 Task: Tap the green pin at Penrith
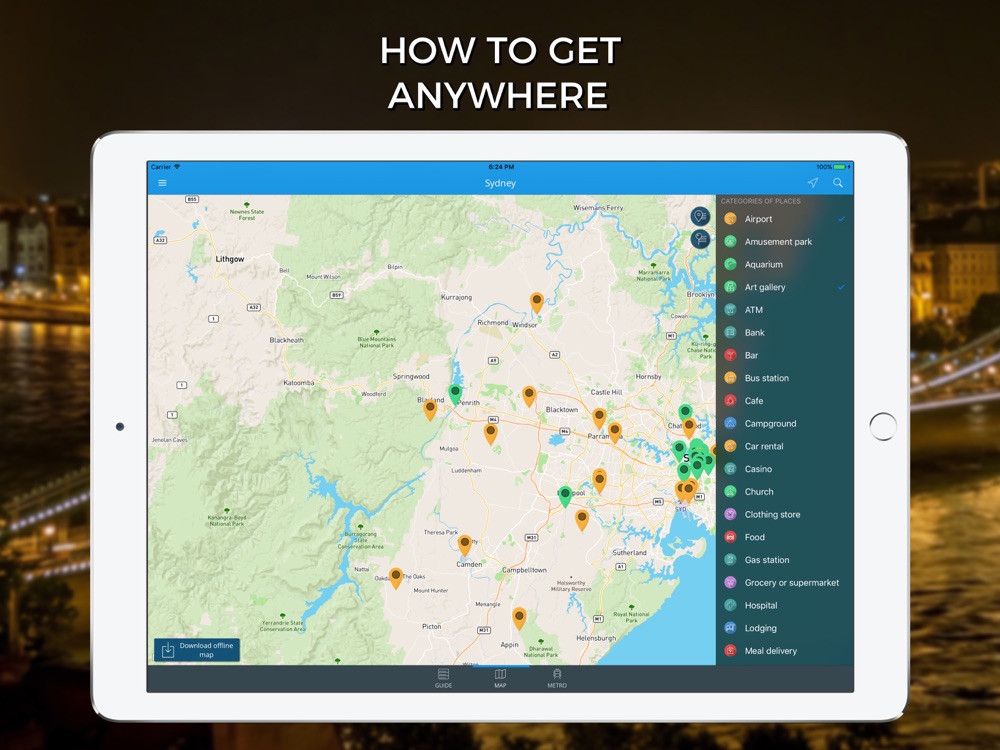coord(455,393)
